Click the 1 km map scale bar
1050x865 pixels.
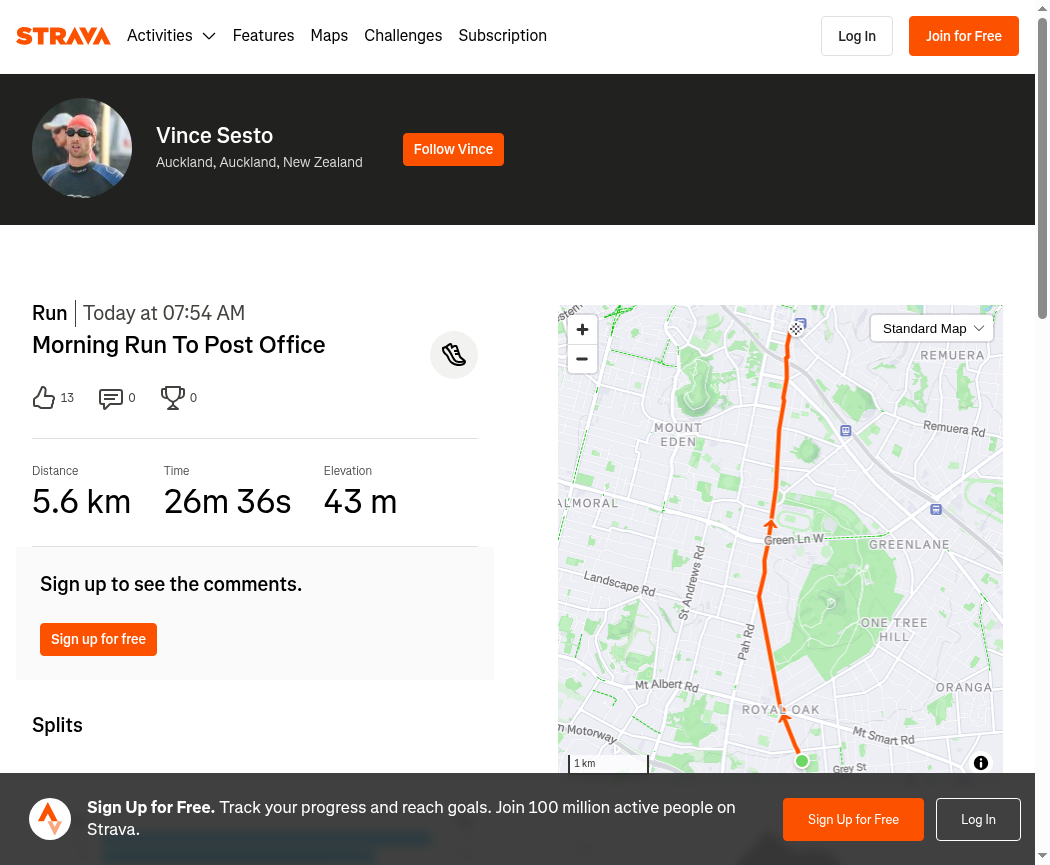click(x=609, y=763)
